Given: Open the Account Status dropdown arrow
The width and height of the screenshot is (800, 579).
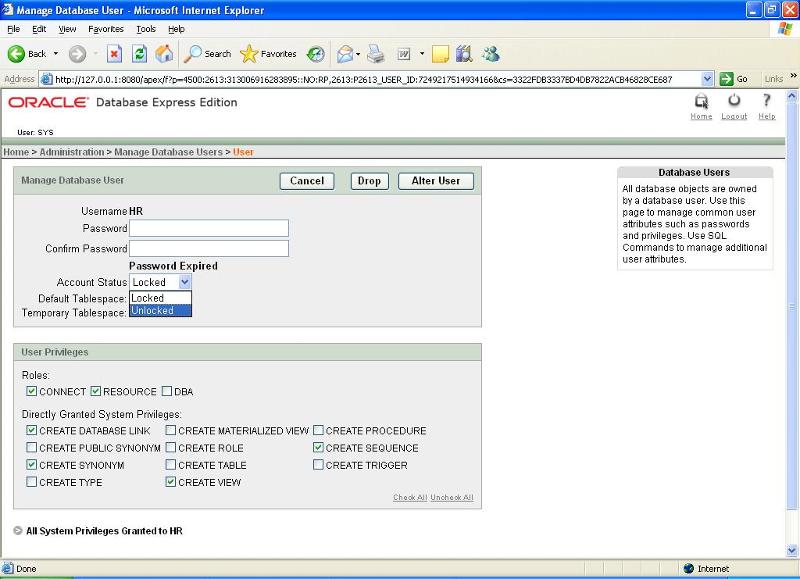Looking at the screenshot, I should 185,282.
